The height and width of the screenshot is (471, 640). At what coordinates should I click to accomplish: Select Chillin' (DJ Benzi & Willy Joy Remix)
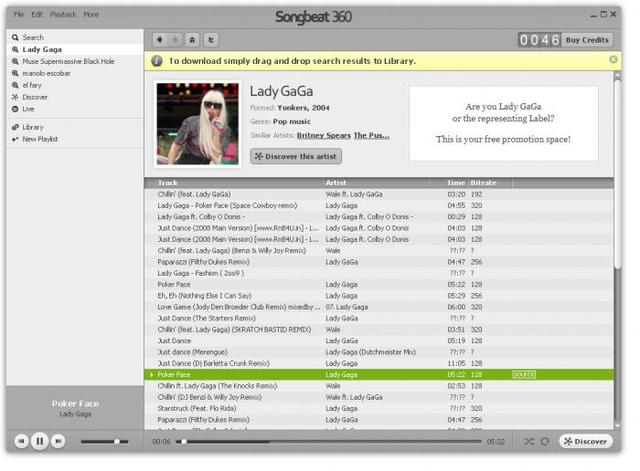pos(379,397)
